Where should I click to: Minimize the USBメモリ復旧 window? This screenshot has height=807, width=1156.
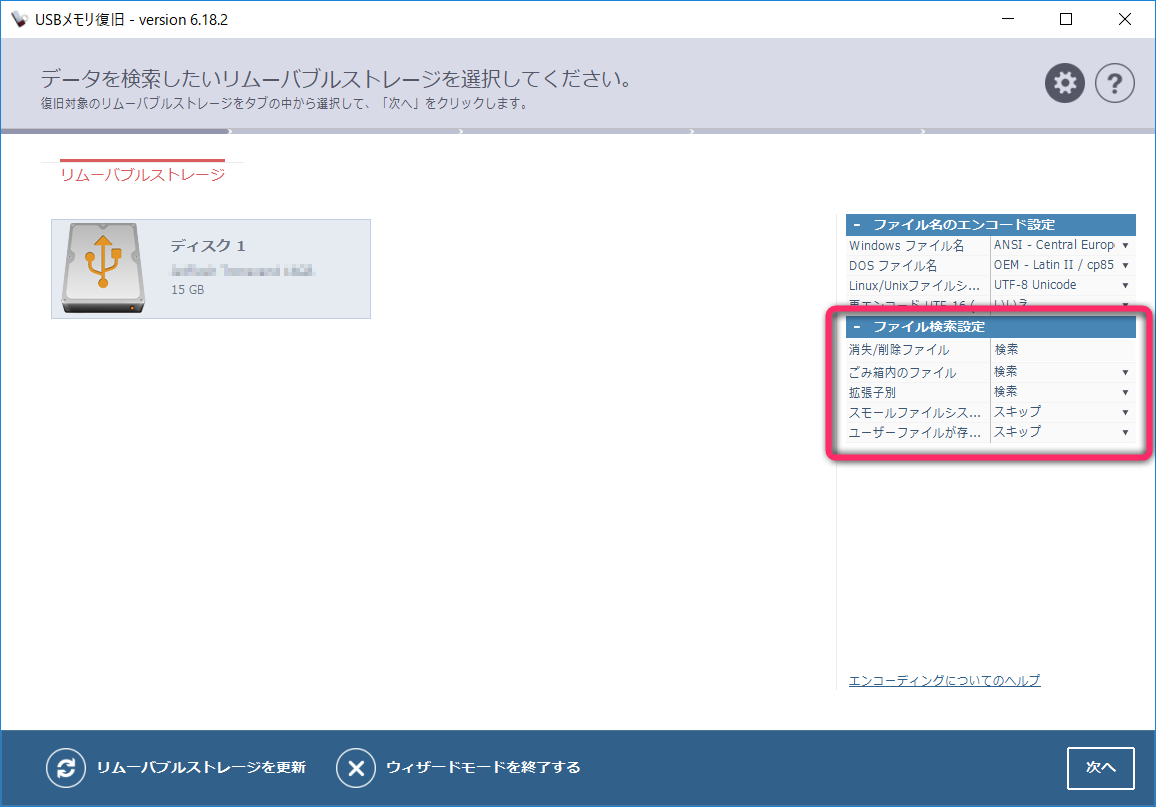[x=1008, y=19]
